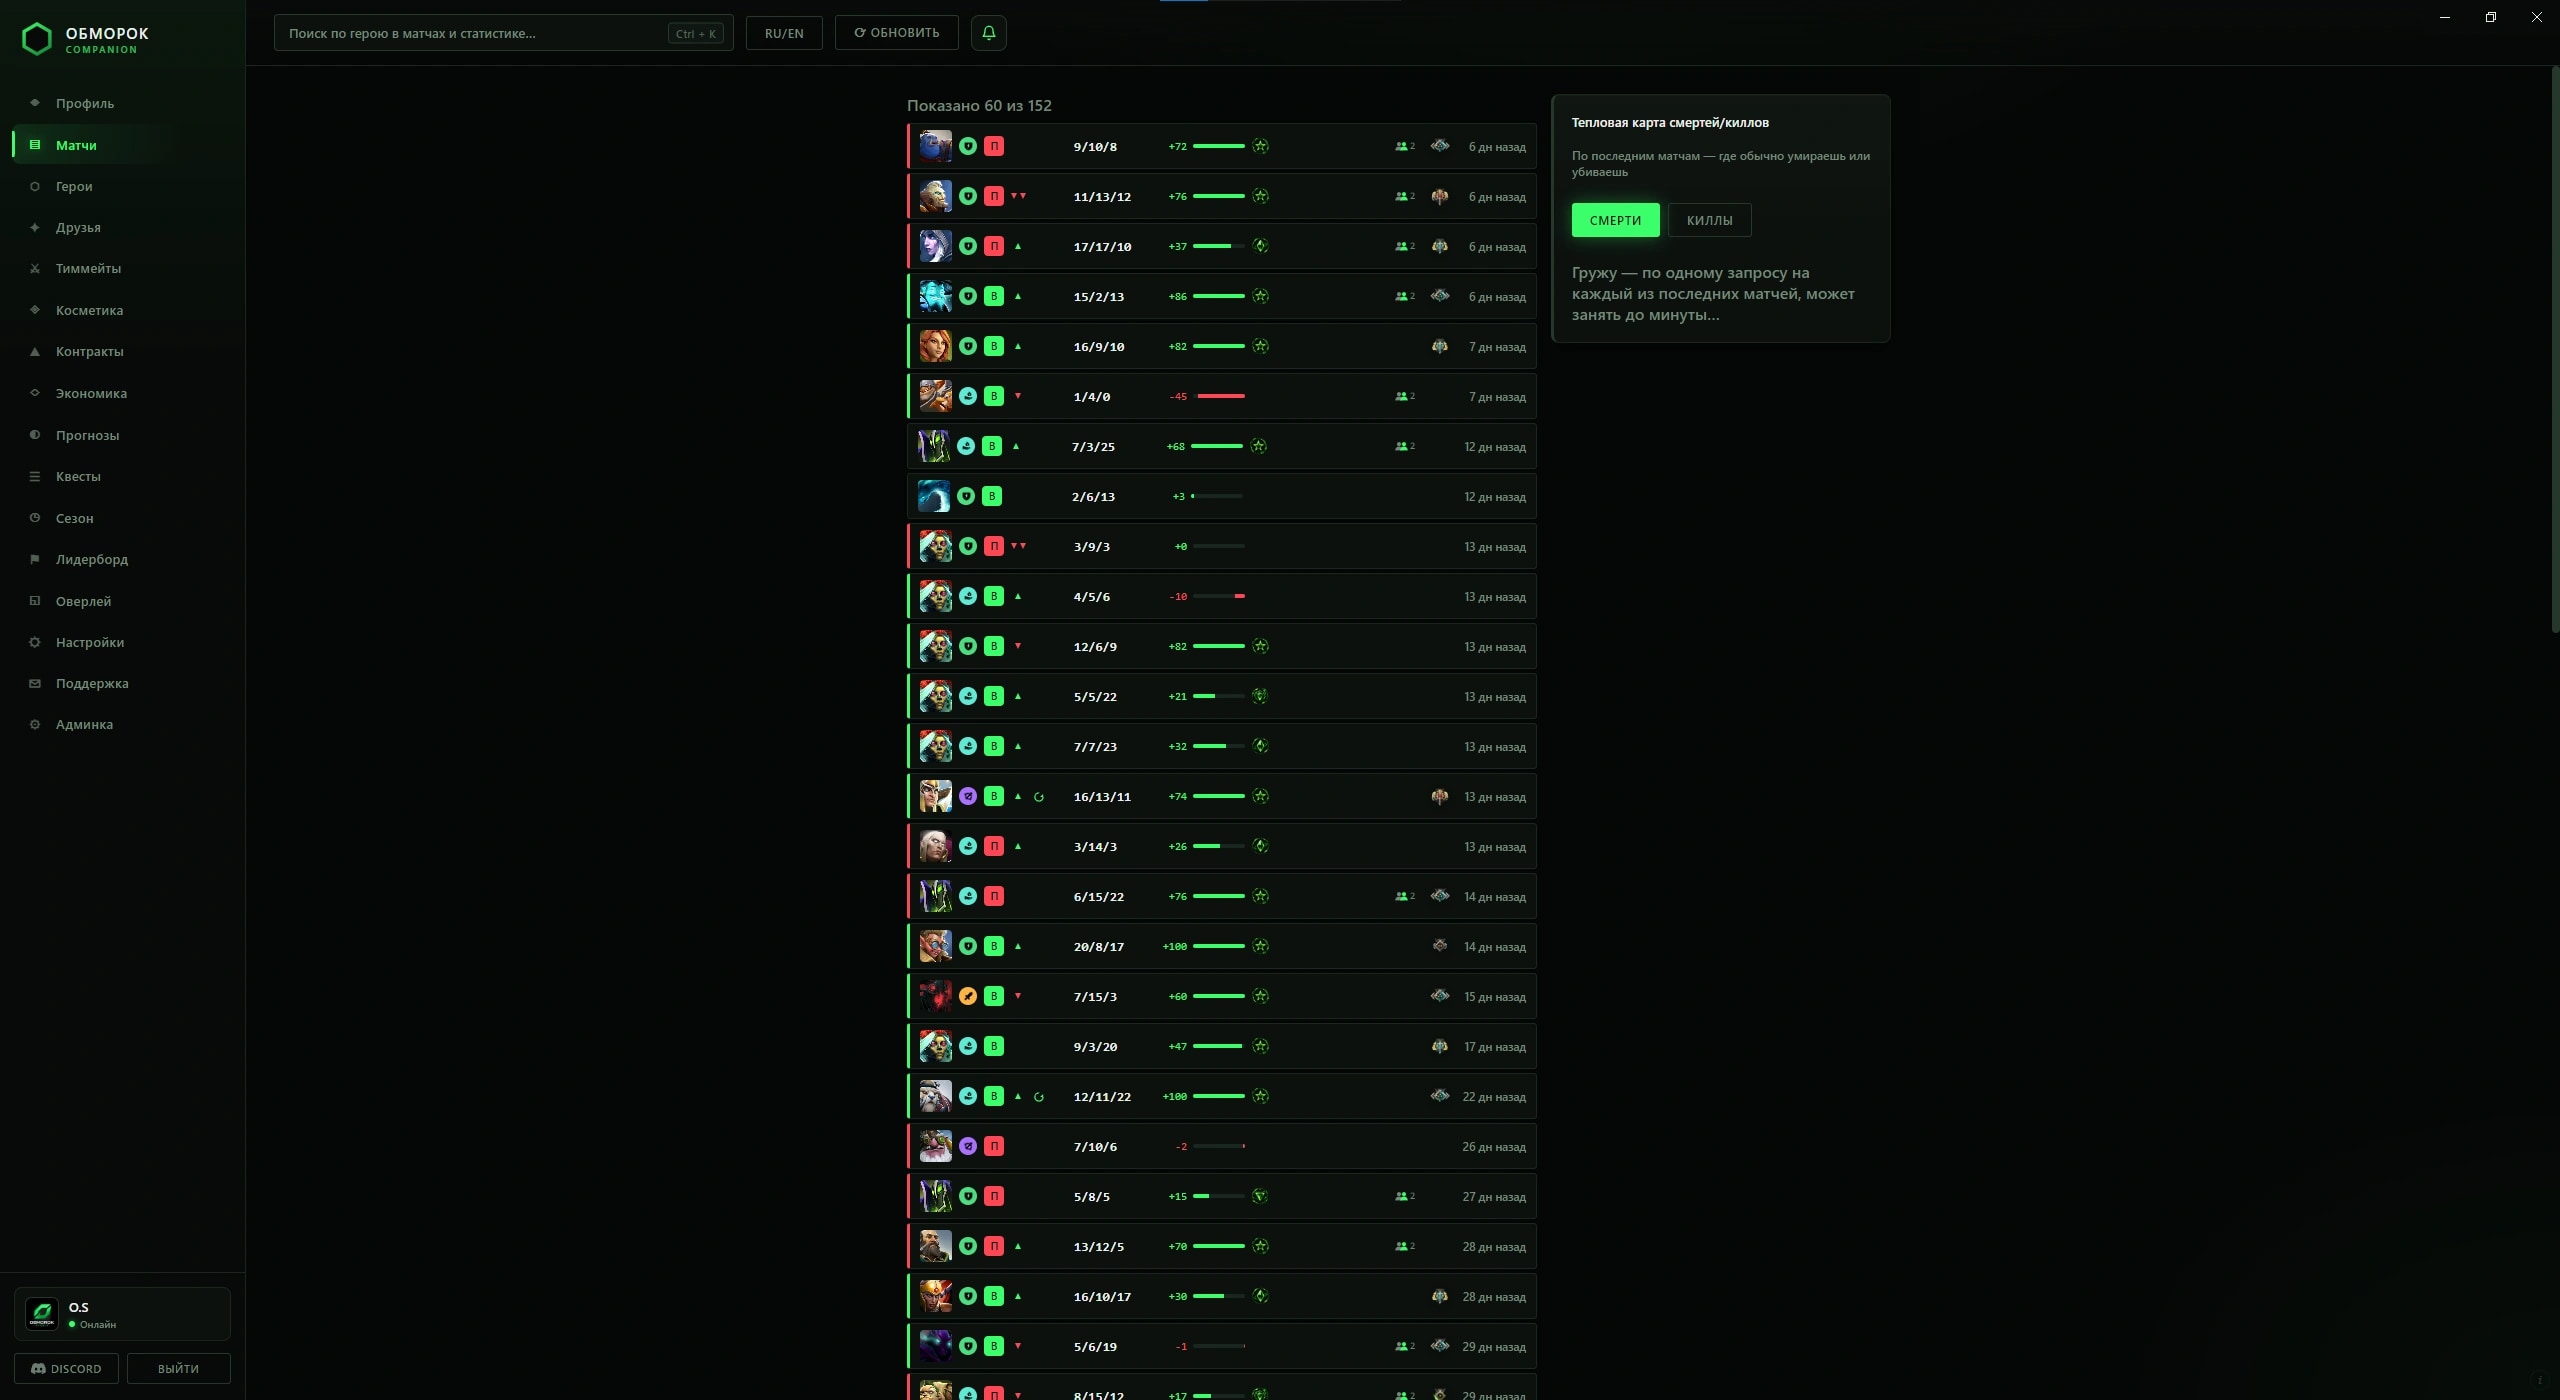Screen dimensions: 2560x1400
Task: Click the Обновить refresh button
Action: click(x=896, y=33)
